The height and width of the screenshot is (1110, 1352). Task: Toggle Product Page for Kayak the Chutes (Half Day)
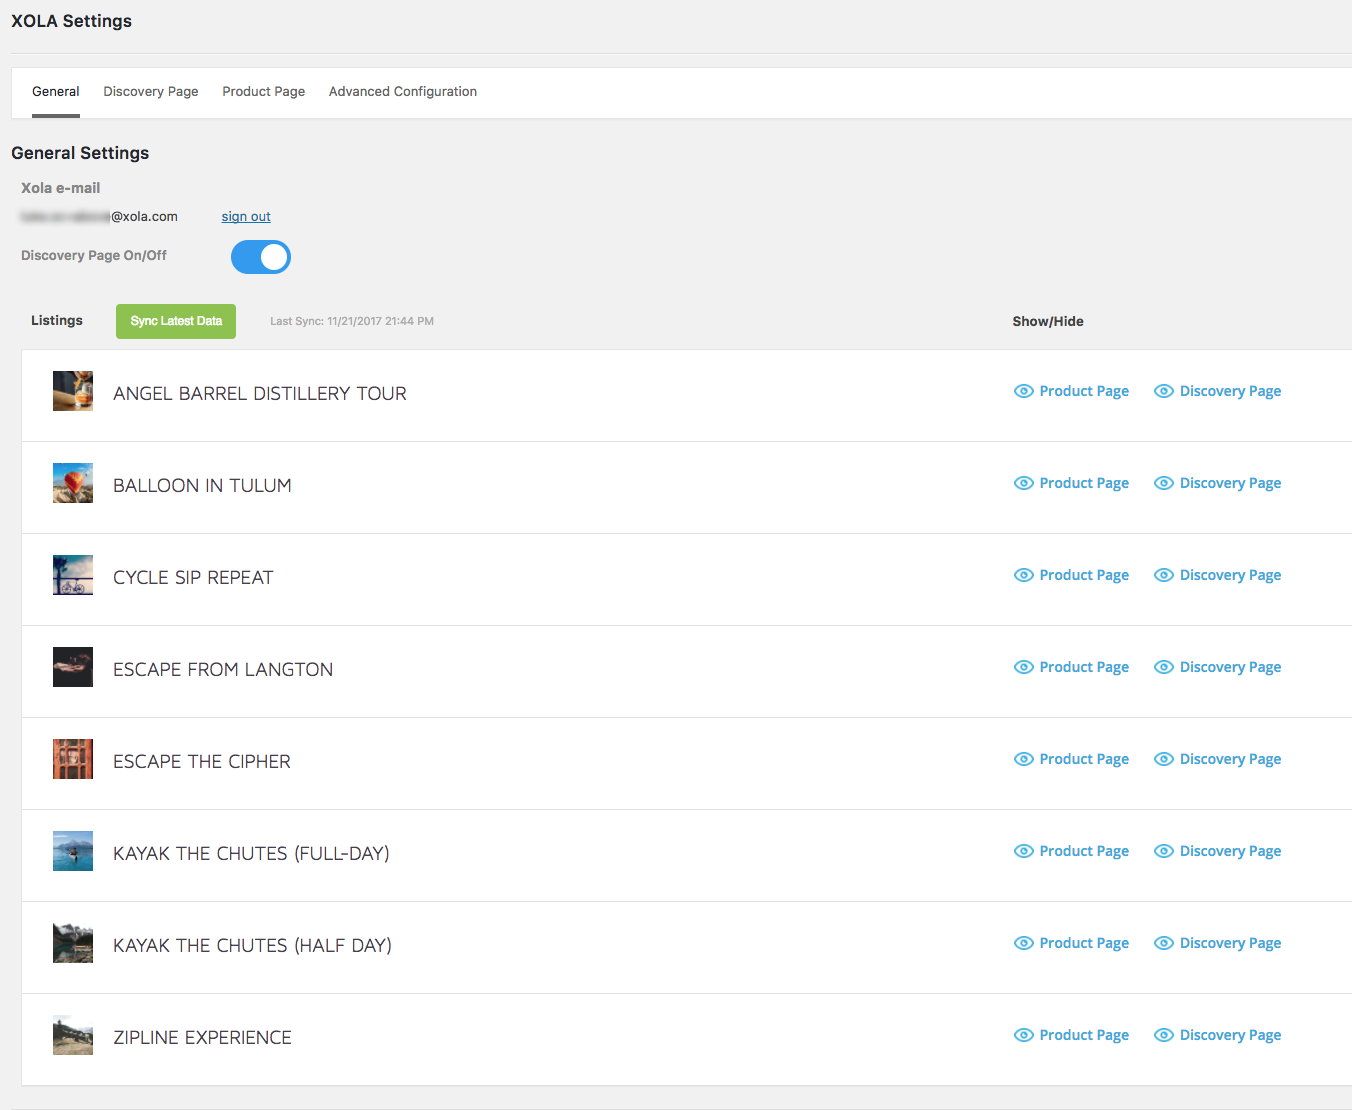[x=1071, y=943]
